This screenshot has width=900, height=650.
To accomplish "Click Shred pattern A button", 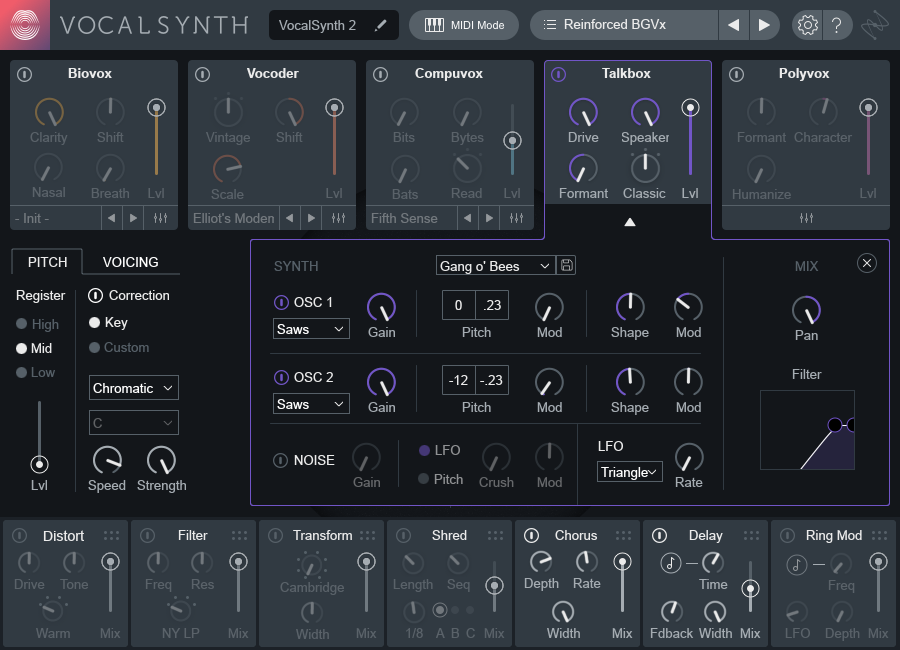I will click(x=440, y=610).
